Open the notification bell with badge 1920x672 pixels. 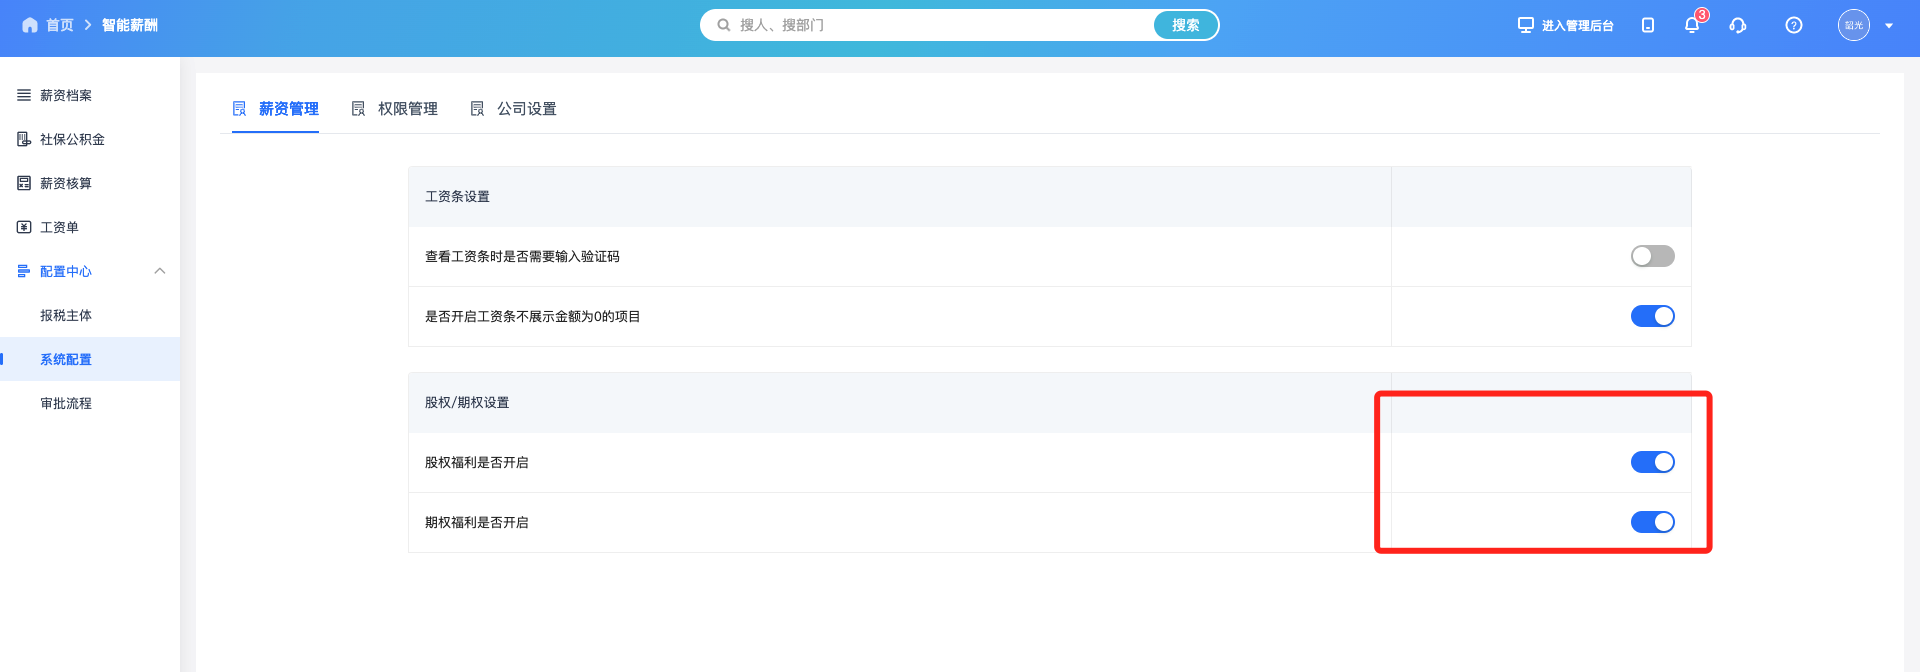click(1692, 25)
